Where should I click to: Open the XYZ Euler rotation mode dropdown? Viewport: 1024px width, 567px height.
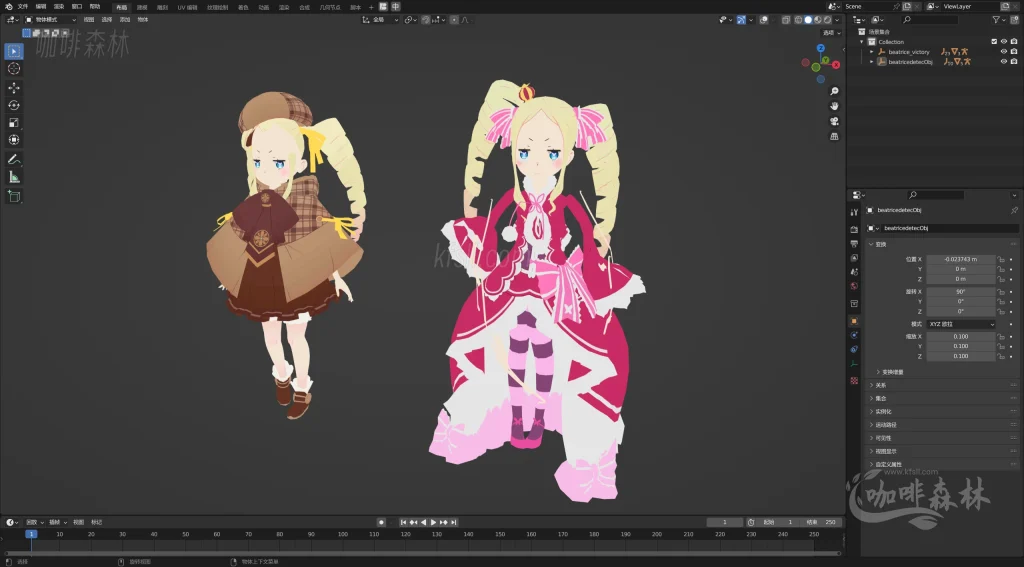click(961, 324)
